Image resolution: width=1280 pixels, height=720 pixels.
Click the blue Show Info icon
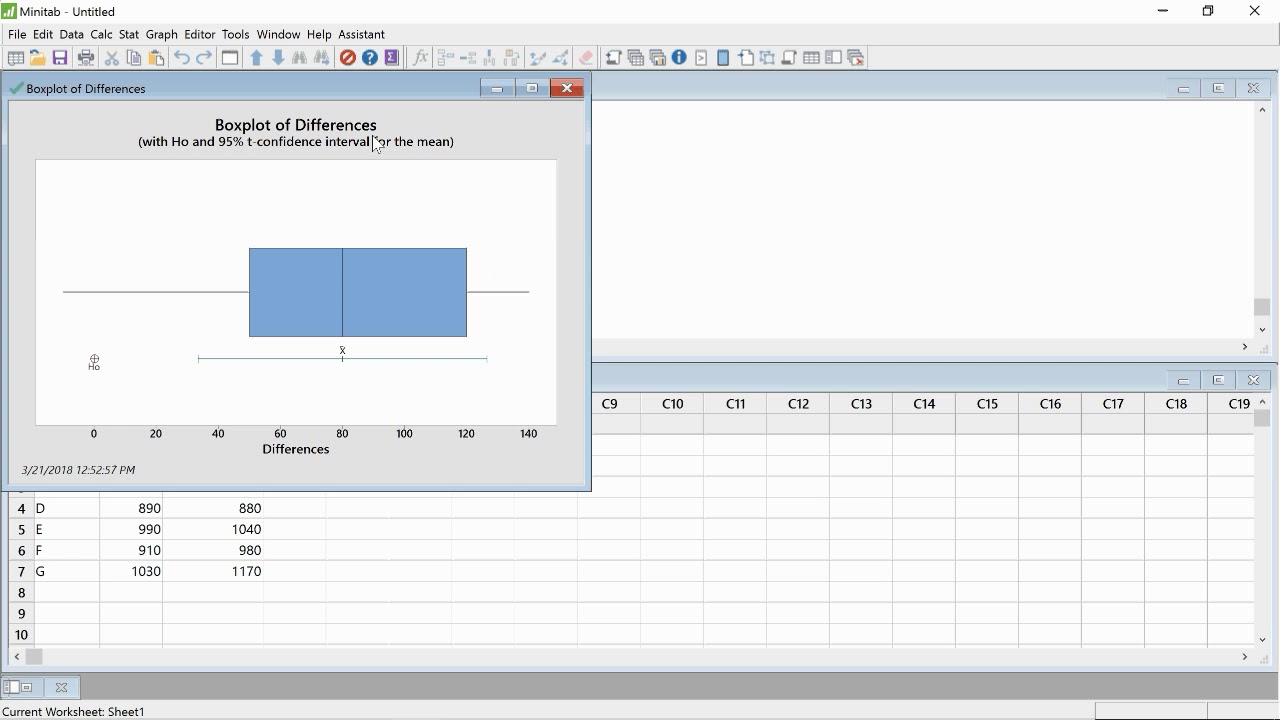[x=679, y=58]
